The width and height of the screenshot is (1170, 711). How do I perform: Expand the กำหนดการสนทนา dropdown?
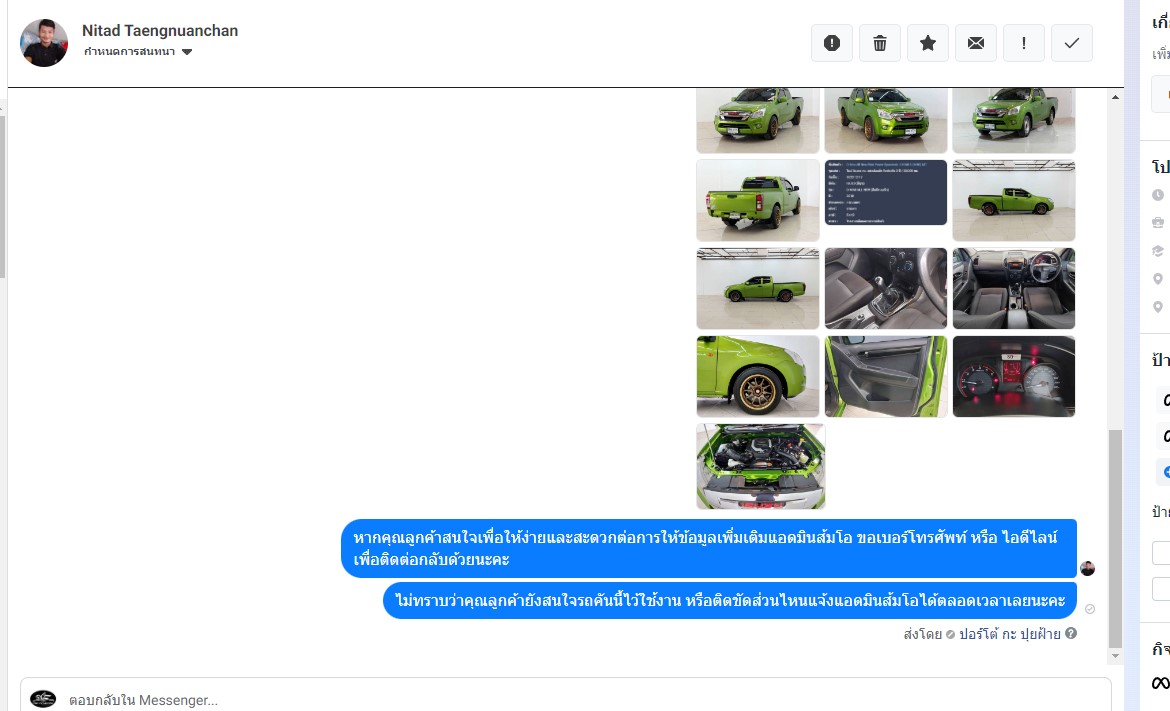(138, 51)
